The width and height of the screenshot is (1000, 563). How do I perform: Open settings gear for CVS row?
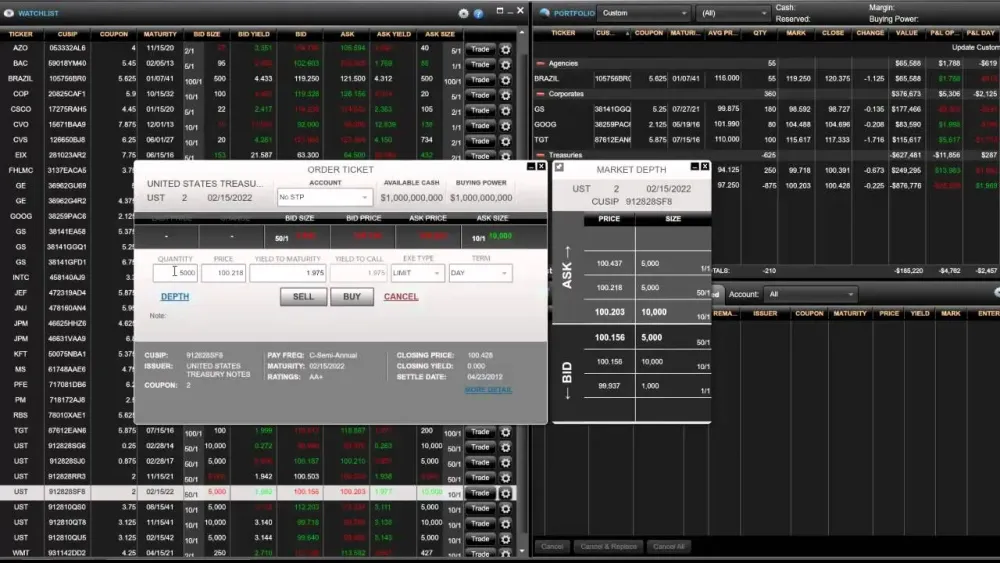coord(506,141)
